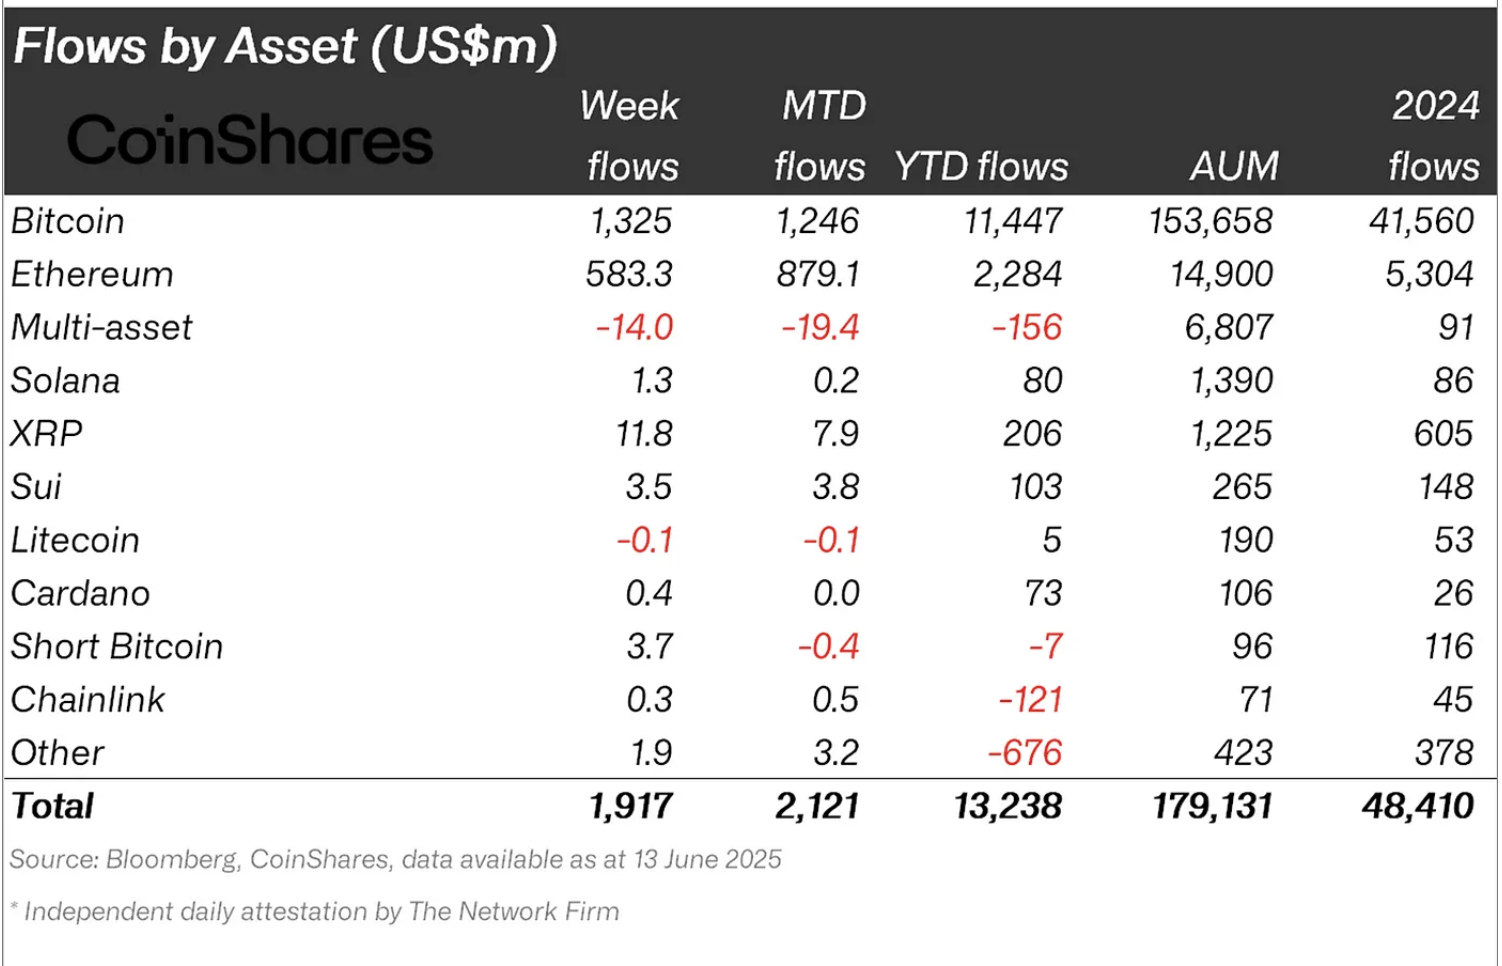Click The Network Firm attestation footnote
The width and height of the screenshot is (1502, 966).
[315, 911]
